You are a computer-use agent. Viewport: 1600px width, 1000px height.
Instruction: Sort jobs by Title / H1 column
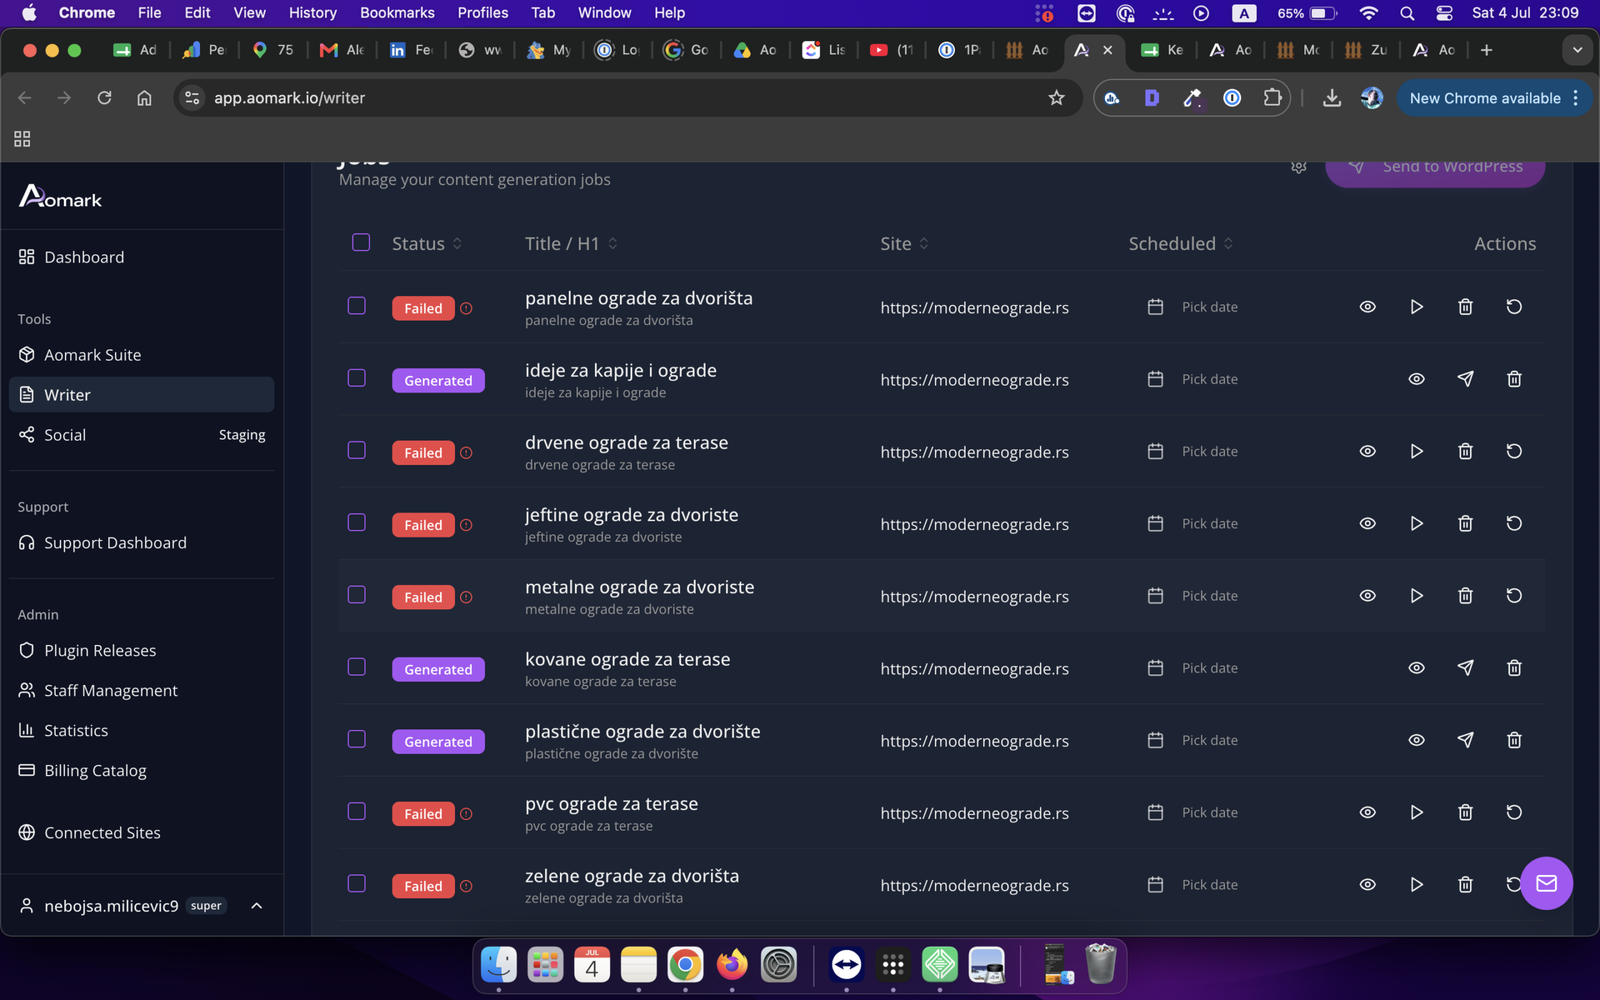pos(571,244)
